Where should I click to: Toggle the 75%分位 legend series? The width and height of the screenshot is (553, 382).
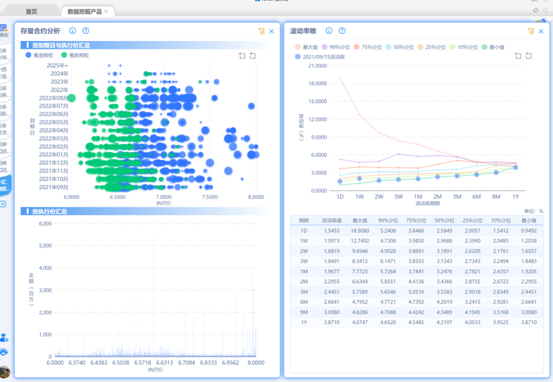pos(367,47)
